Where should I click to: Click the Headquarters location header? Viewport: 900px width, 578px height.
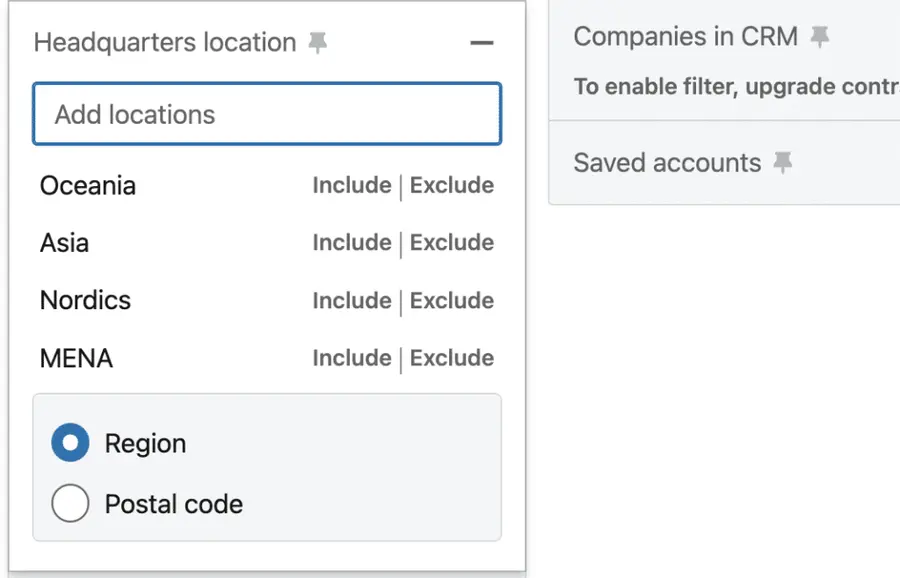(x=164, y=42)
